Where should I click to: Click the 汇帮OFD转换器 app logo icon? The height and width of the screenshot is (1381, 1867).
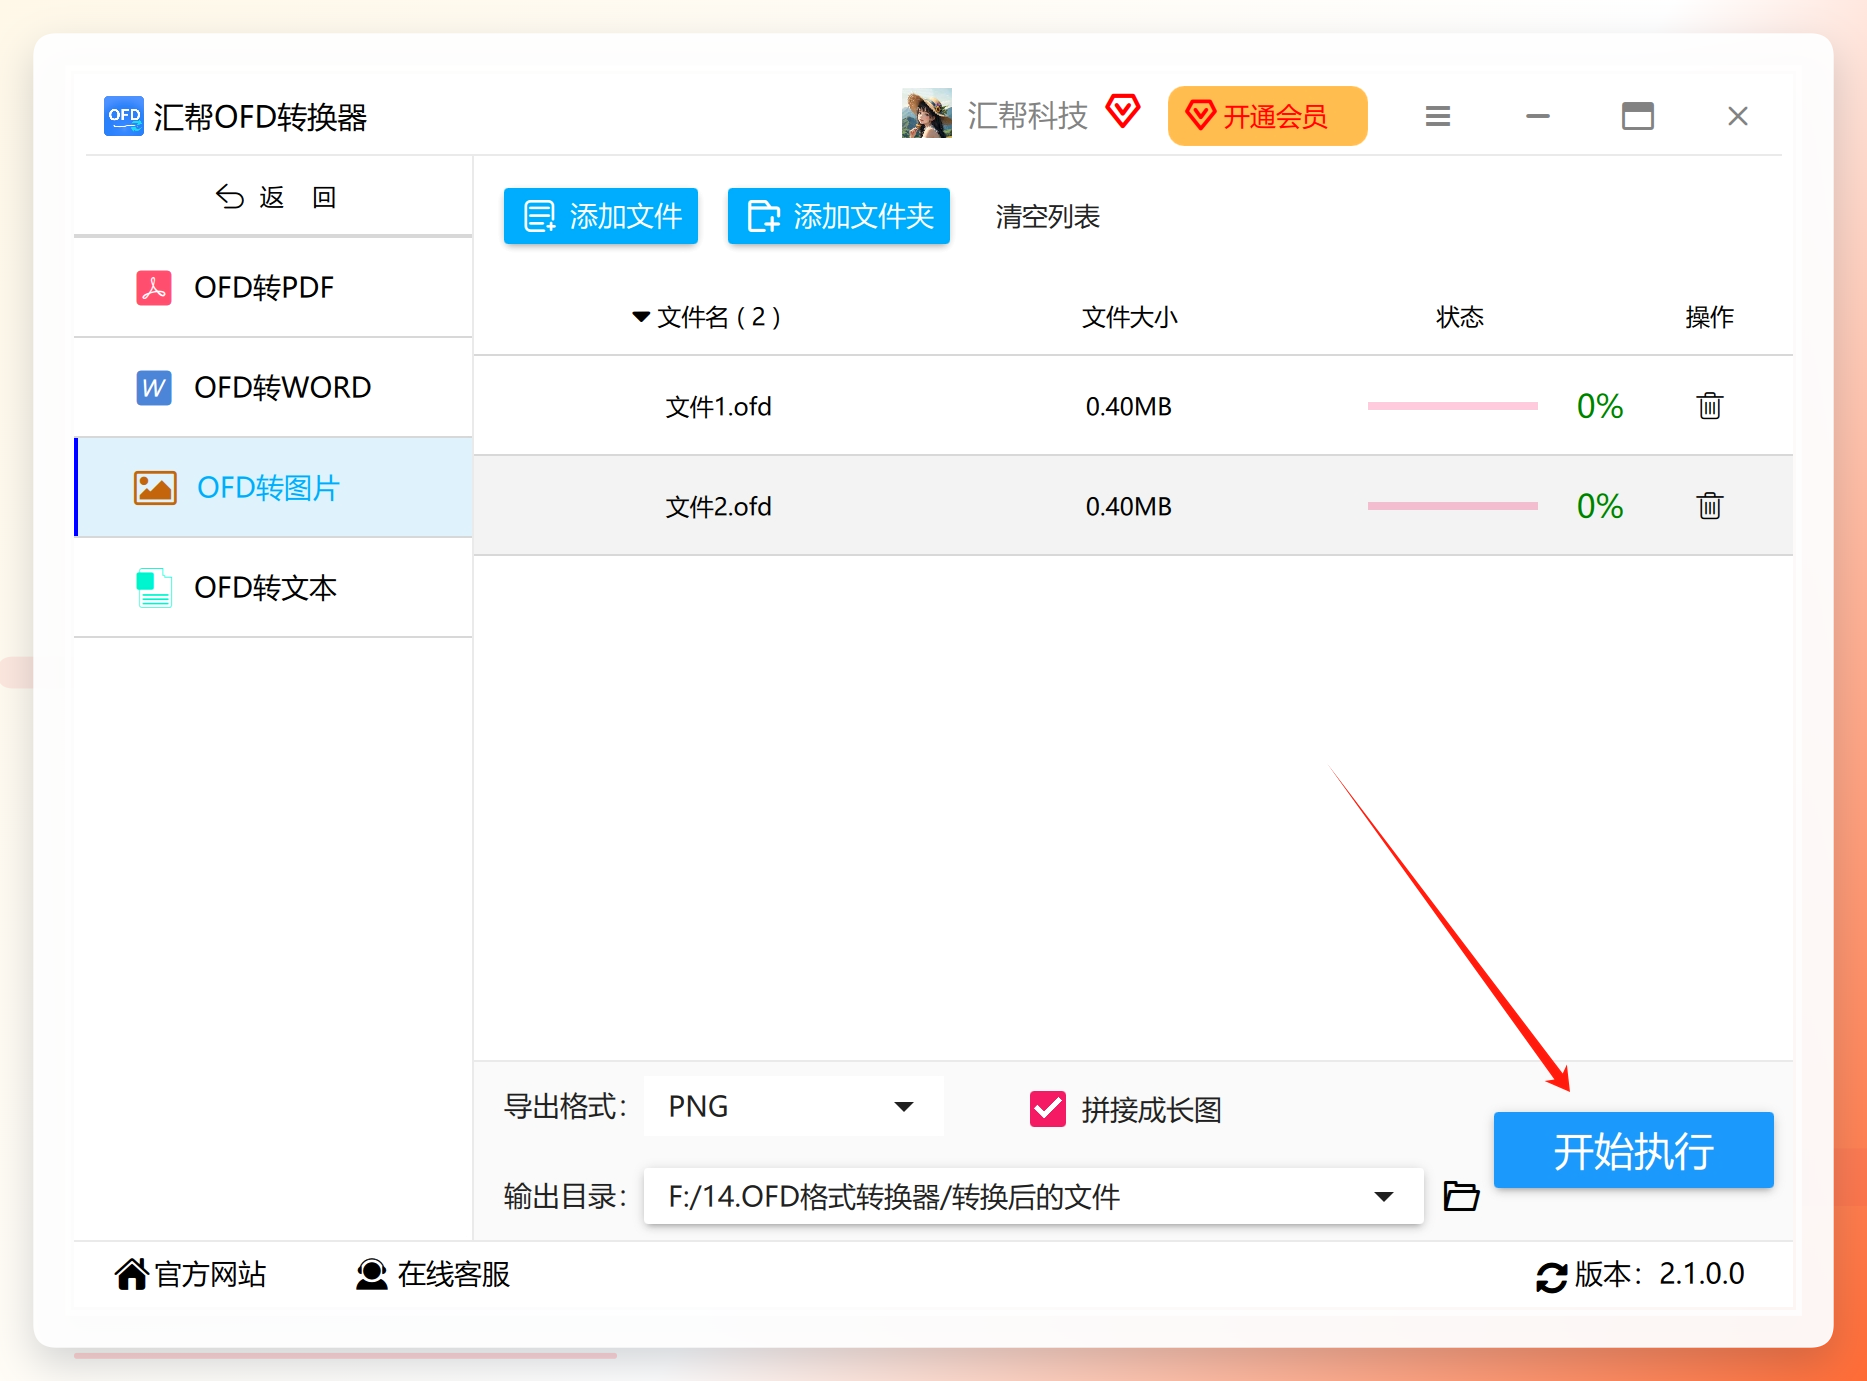coord(124,116)
